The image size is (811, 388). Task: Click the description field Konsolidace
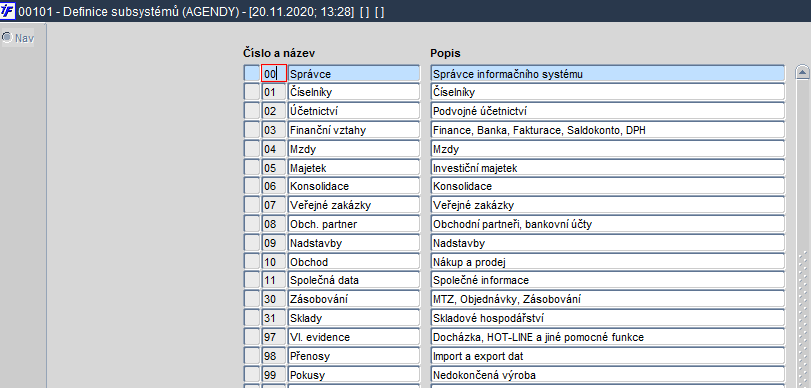(x=607, y=186)
